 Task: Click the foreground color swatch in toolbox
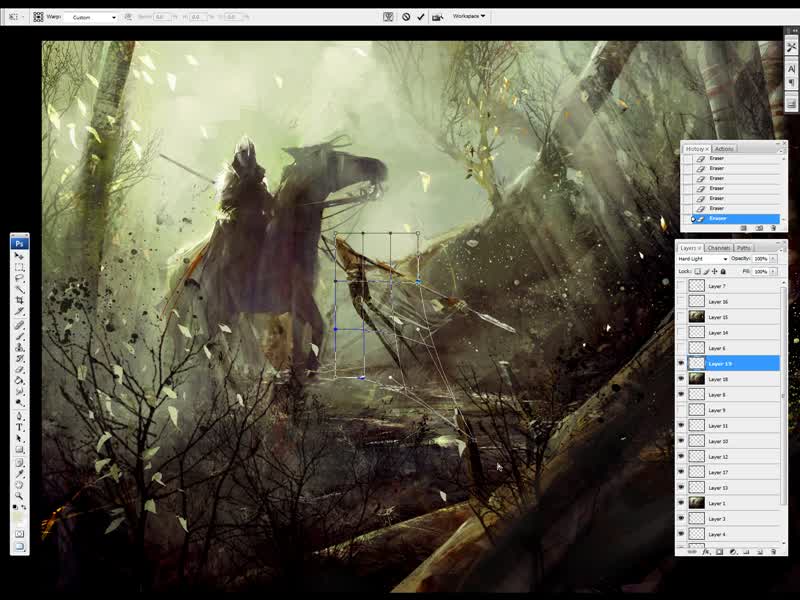click(17, 516)
